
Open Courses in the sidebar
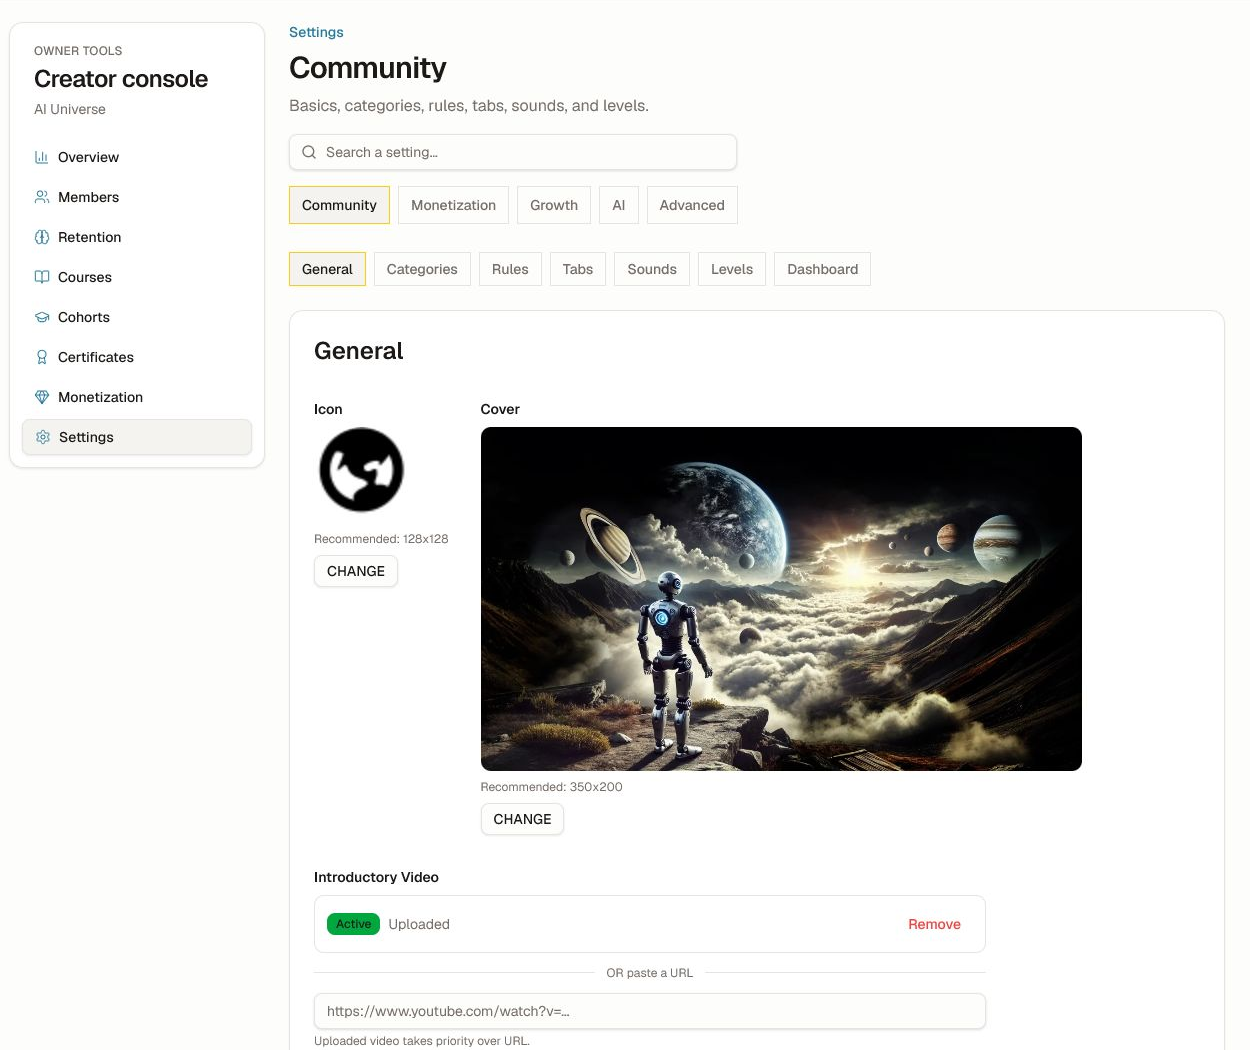(x=137, y=277)
